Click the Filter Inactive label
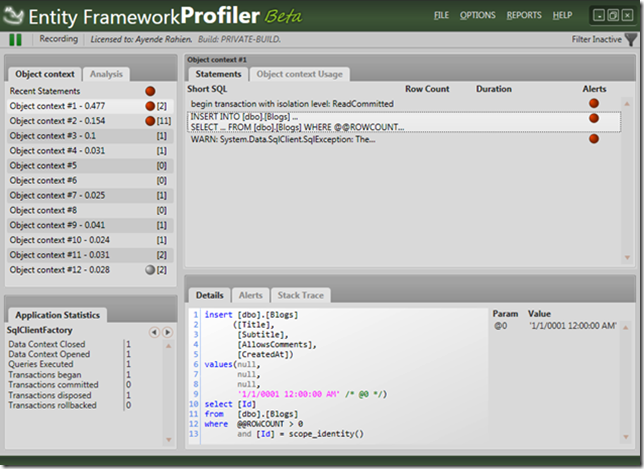This screenshot has height=469, width=644. pyautogui.click(x=596, y=39)
